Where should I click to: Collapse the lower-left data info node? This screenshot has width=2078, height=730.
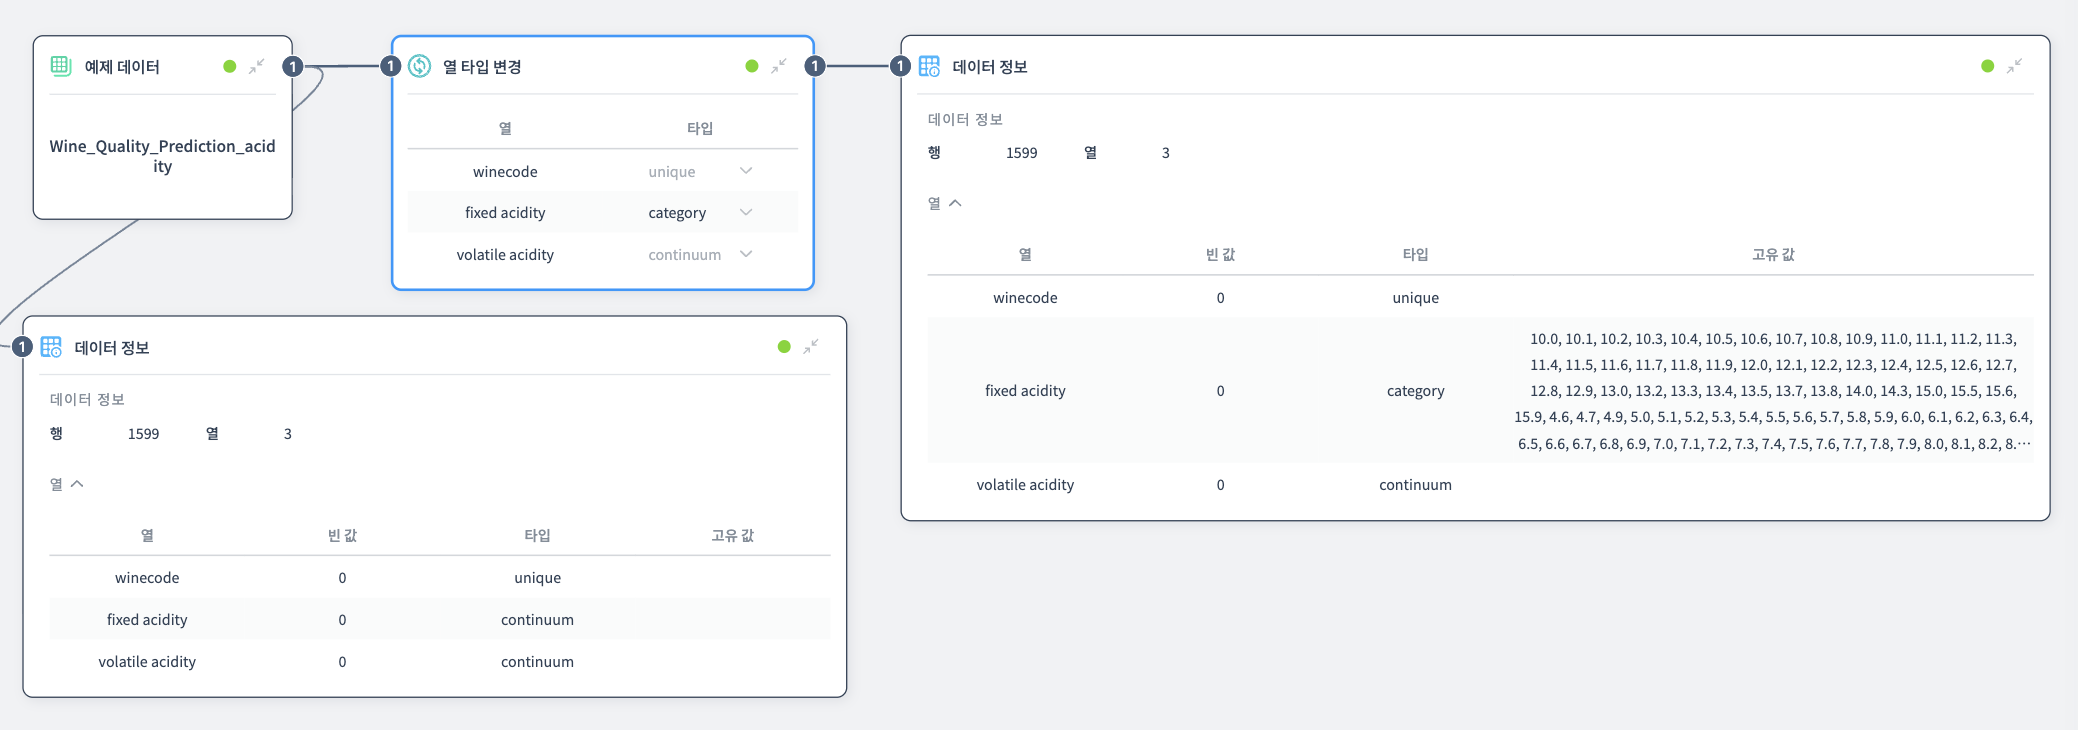(x=811, y=347)
